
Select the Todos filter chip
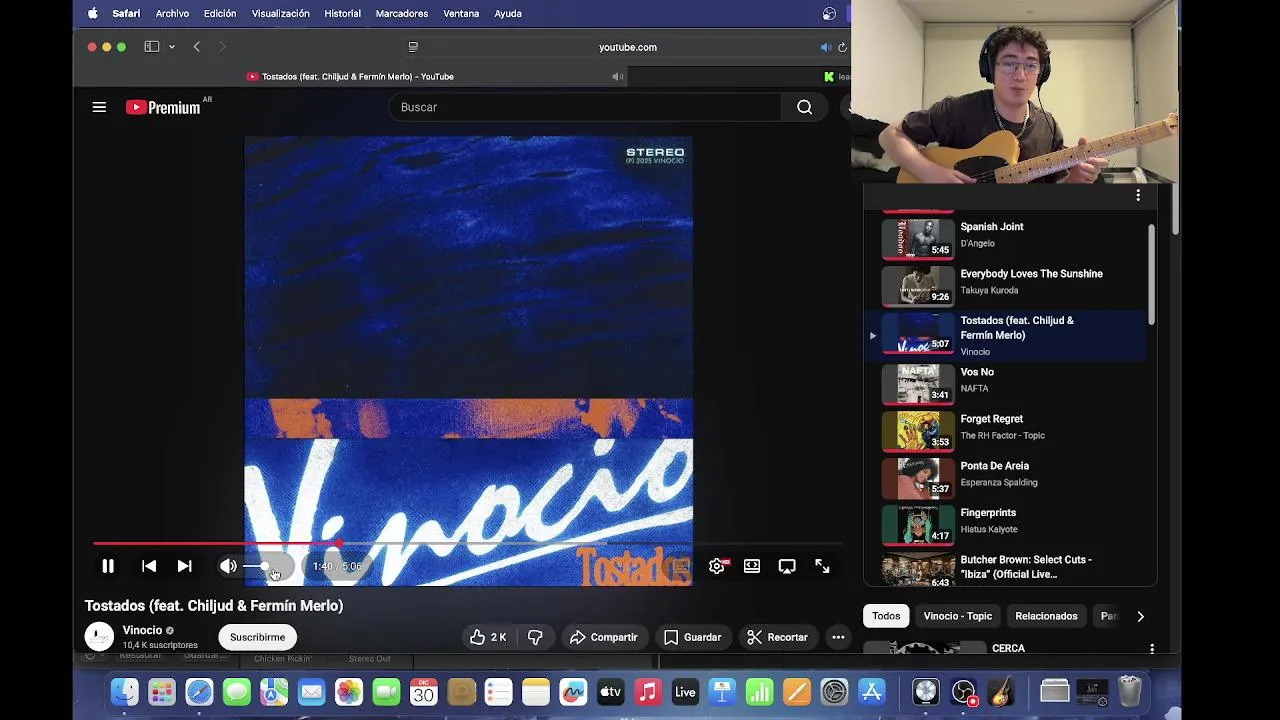coord(886,616)
